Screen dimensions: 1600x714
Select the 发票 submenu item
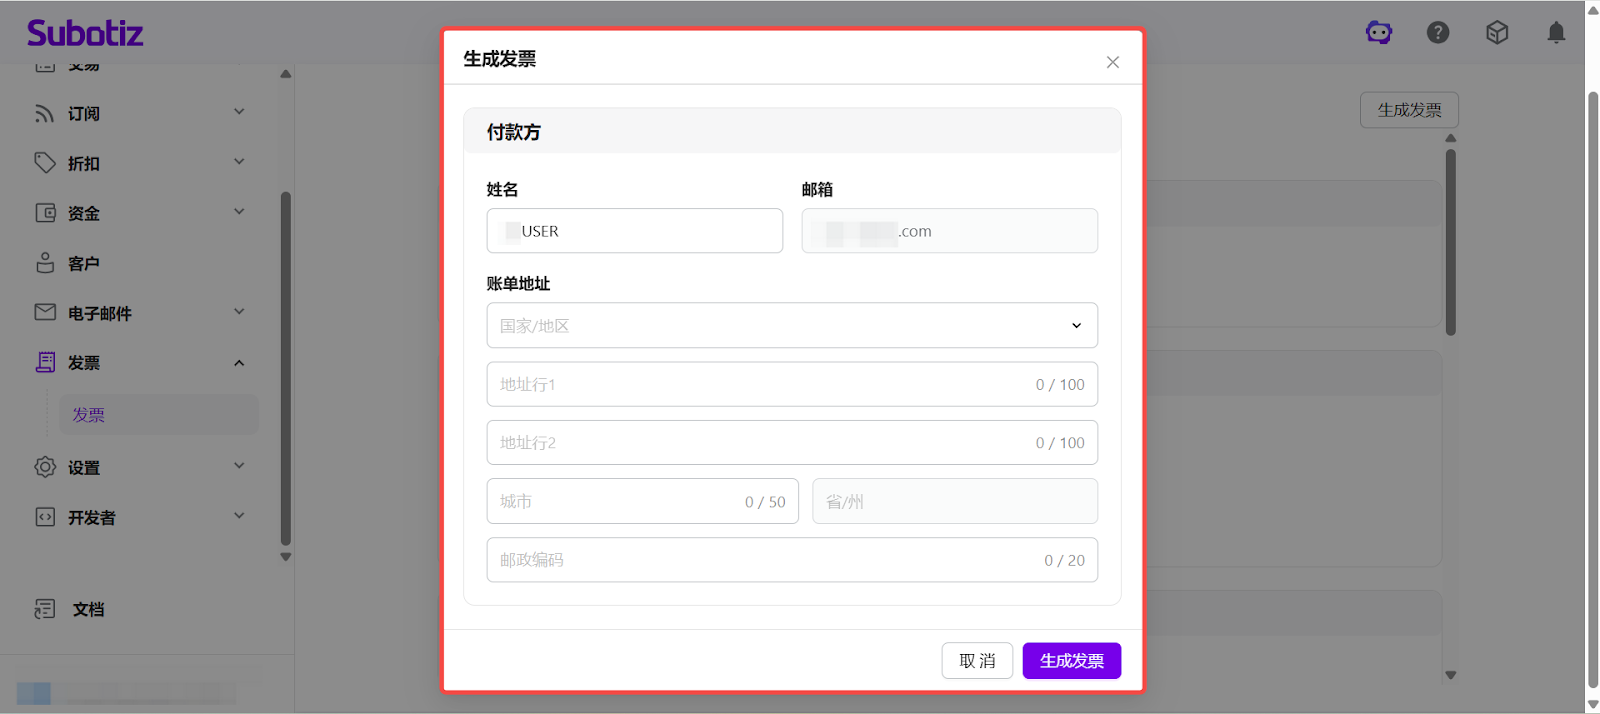[89, 415]
